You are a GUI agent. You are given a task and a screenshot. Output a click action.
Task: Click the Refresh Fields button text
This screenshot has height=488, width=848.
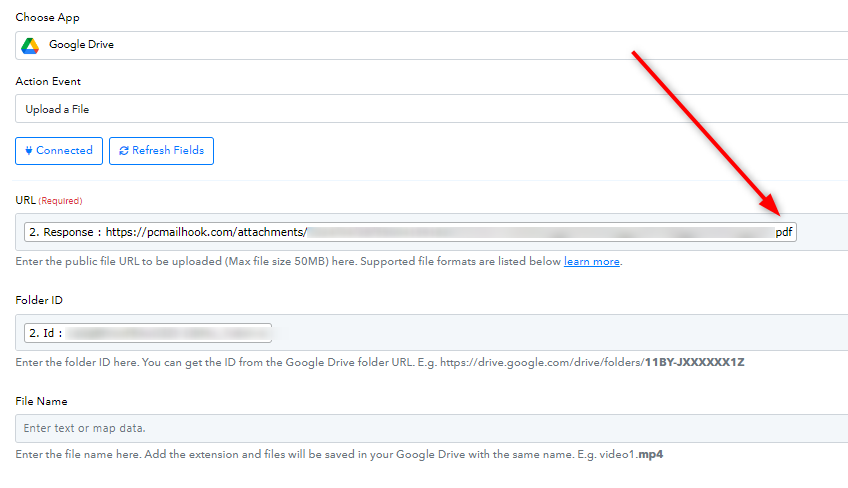coord(168,150)
